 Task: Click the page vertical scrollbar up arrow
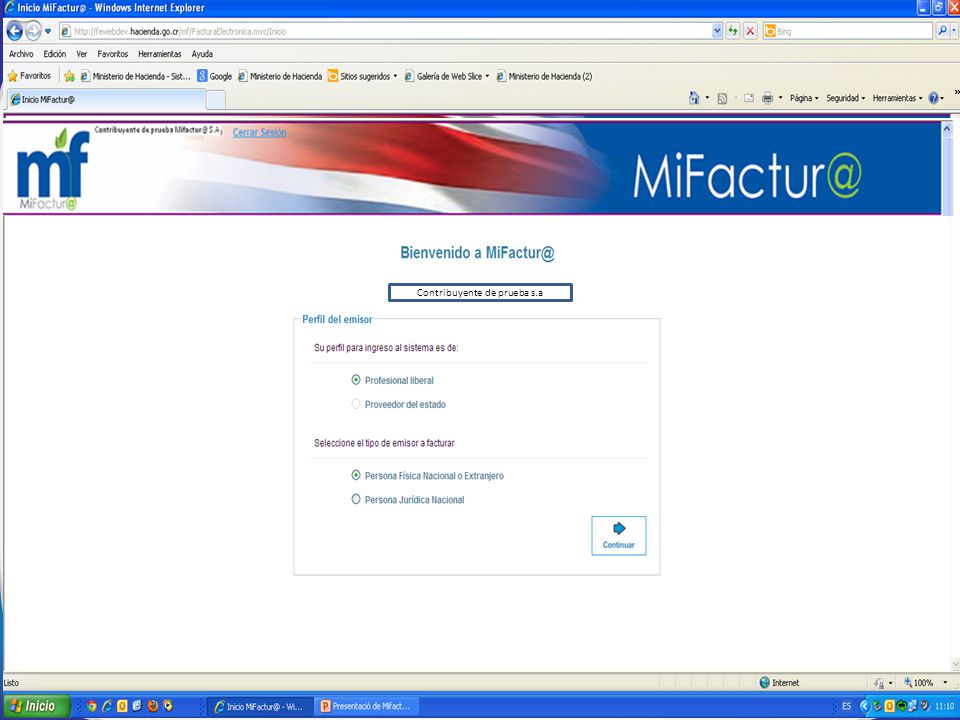tap(947, 129)
